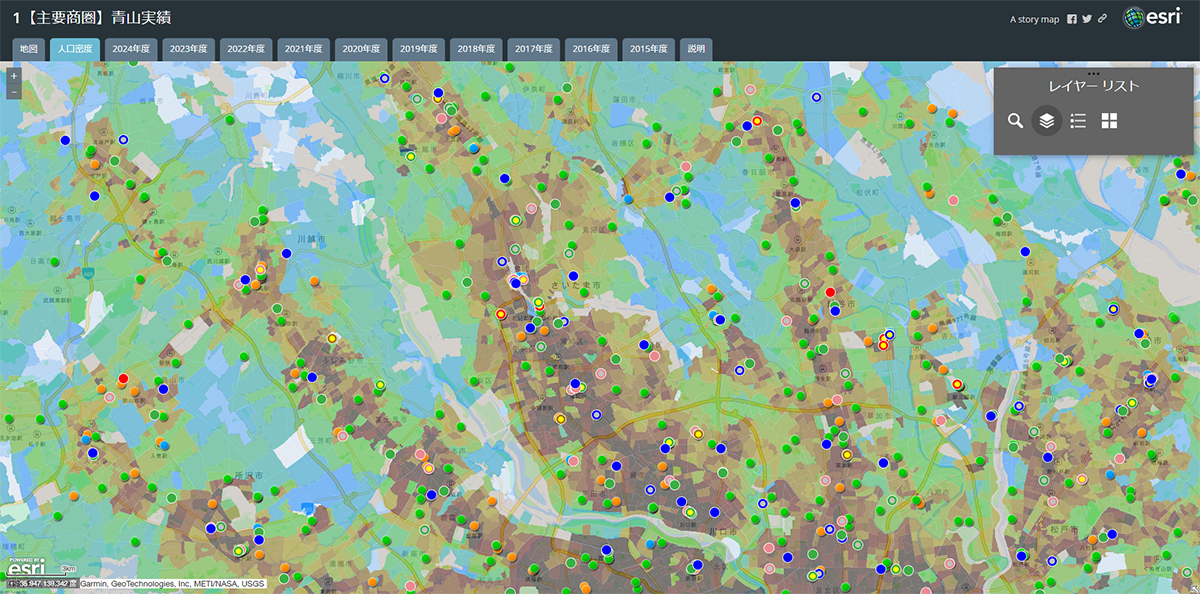This screenshot has width=1200, height=594.
Task: Click the layer list stack icon
Action: point(1046,121)
